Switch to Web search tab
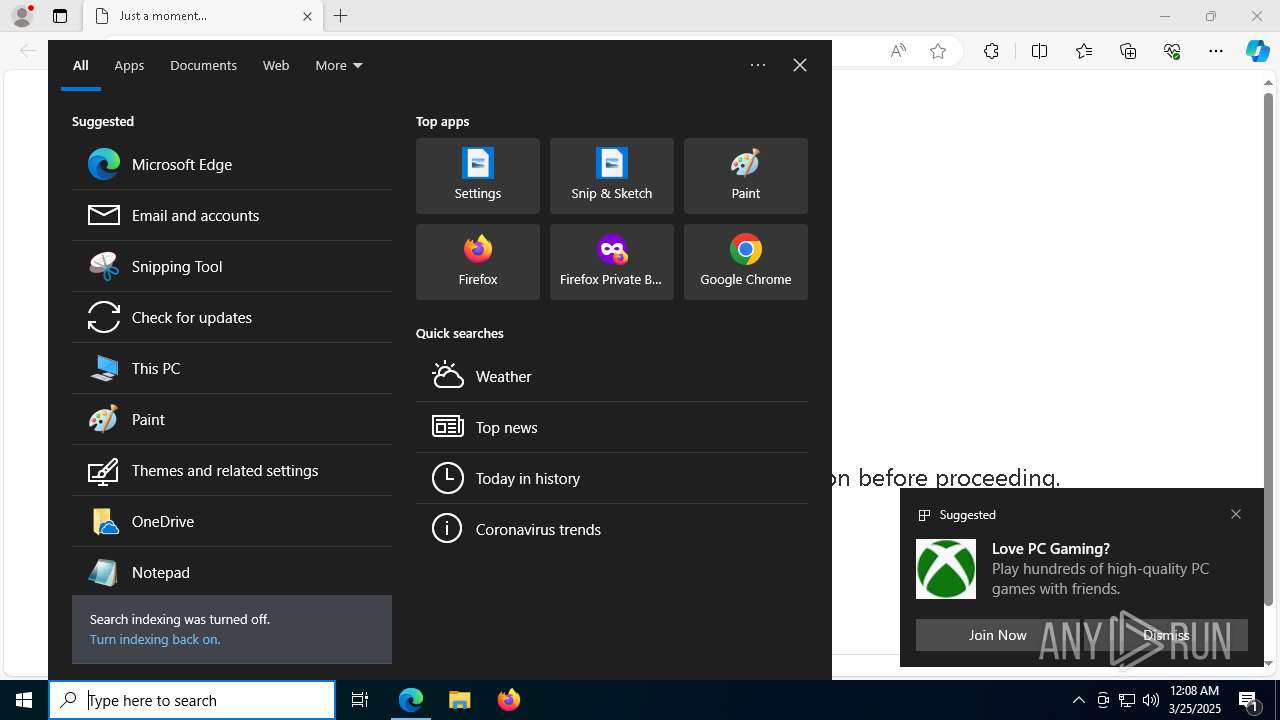The height and width of the screenshot is (720, 1280). [x=276, y=65]
